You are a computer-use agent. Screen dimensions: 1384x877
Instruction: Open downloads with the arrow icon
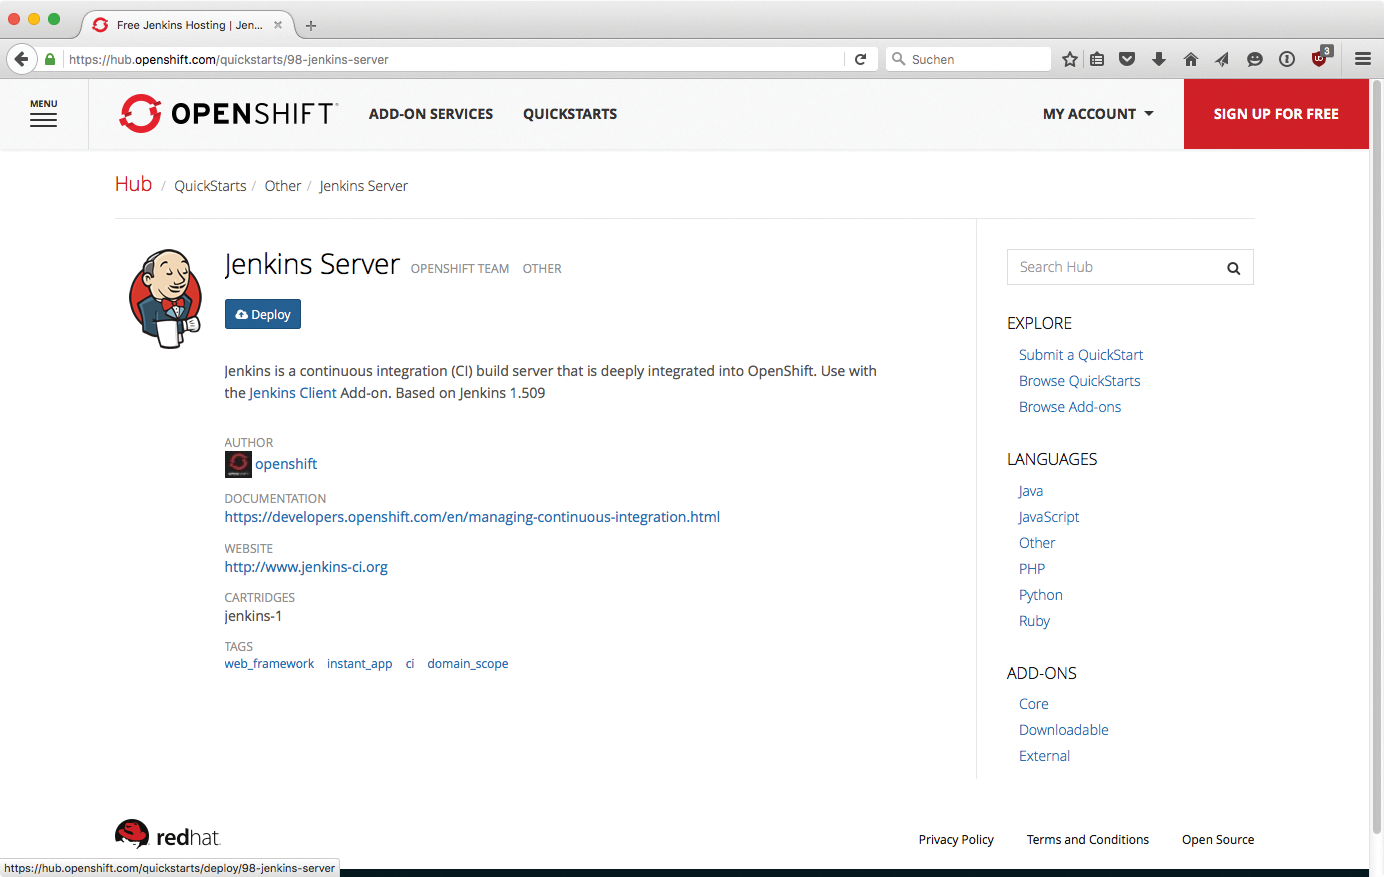(1159, 59)
